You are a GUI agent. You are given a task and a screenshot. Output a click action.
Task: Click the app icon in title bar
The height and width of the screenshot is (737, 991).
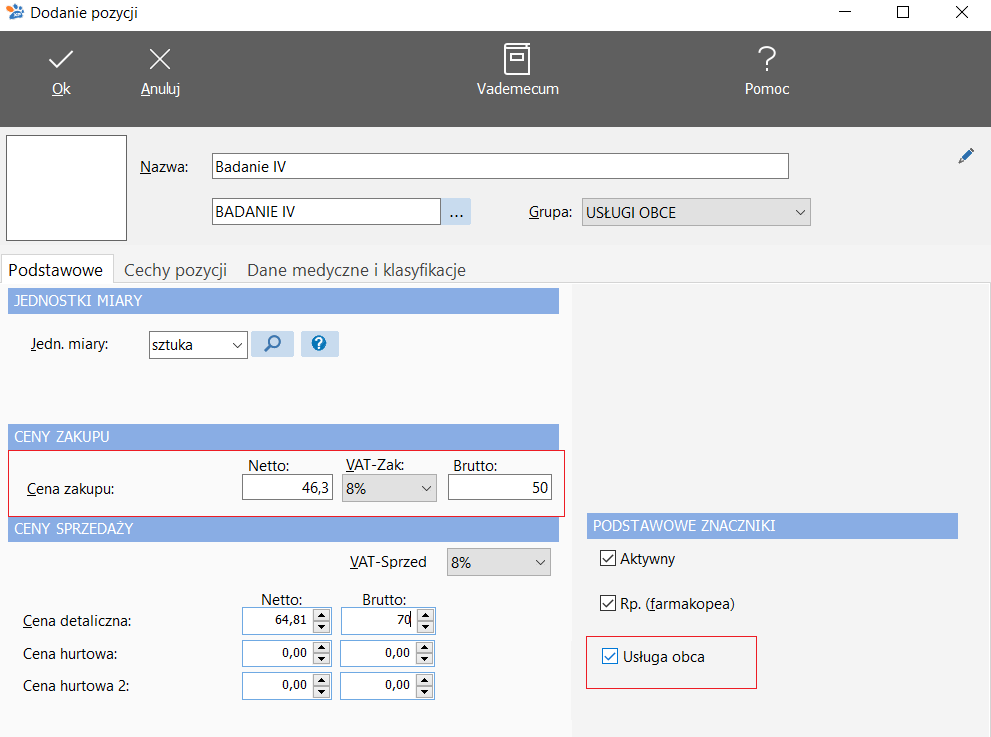15,12
